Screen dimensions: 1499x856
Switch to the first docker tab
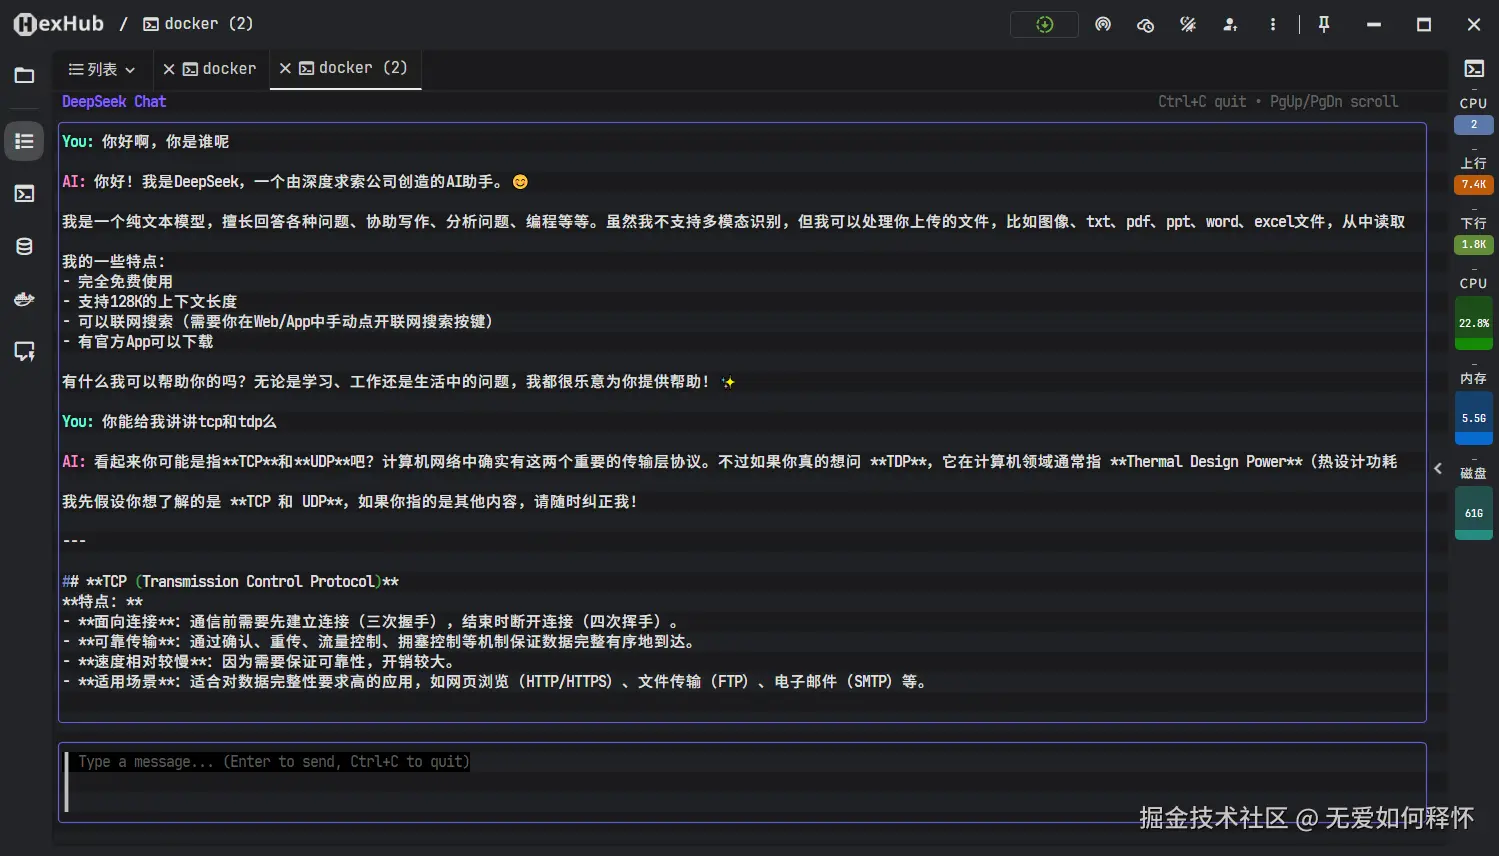click(x=220, y=69)
